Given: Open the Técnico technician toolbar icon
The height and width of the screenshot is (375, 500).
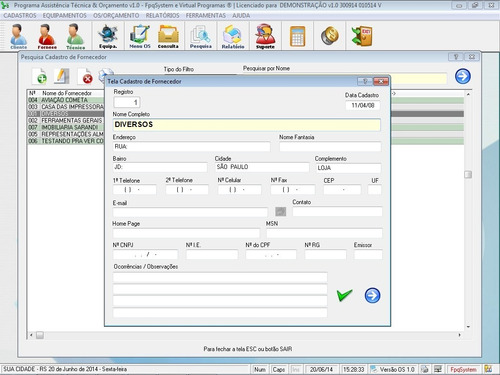Looking at the screenshot, I should point(75,36).
